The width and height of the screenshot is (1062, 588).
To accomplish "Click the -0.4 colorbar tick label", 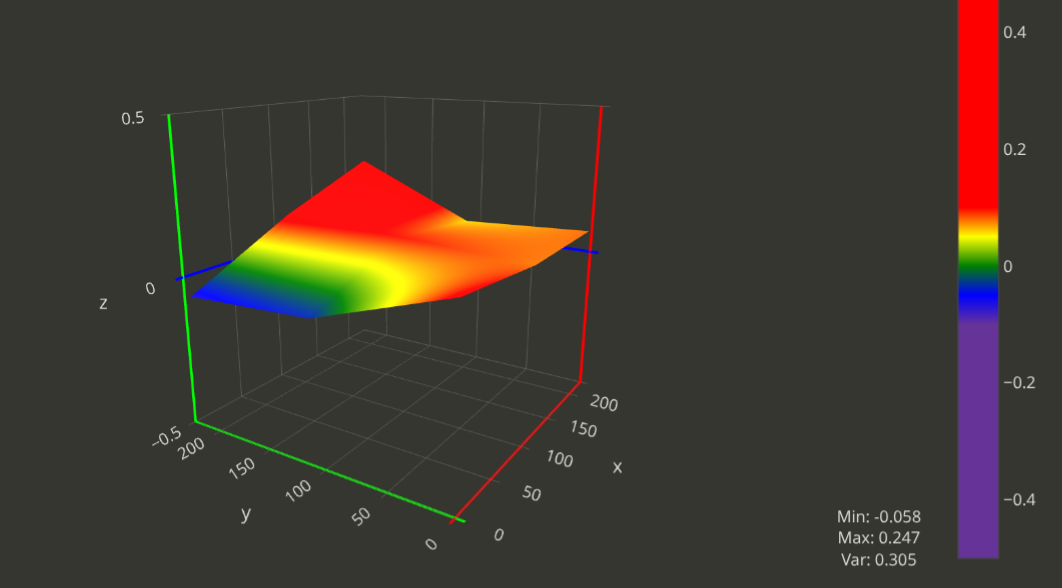I will click(1020, 500).
